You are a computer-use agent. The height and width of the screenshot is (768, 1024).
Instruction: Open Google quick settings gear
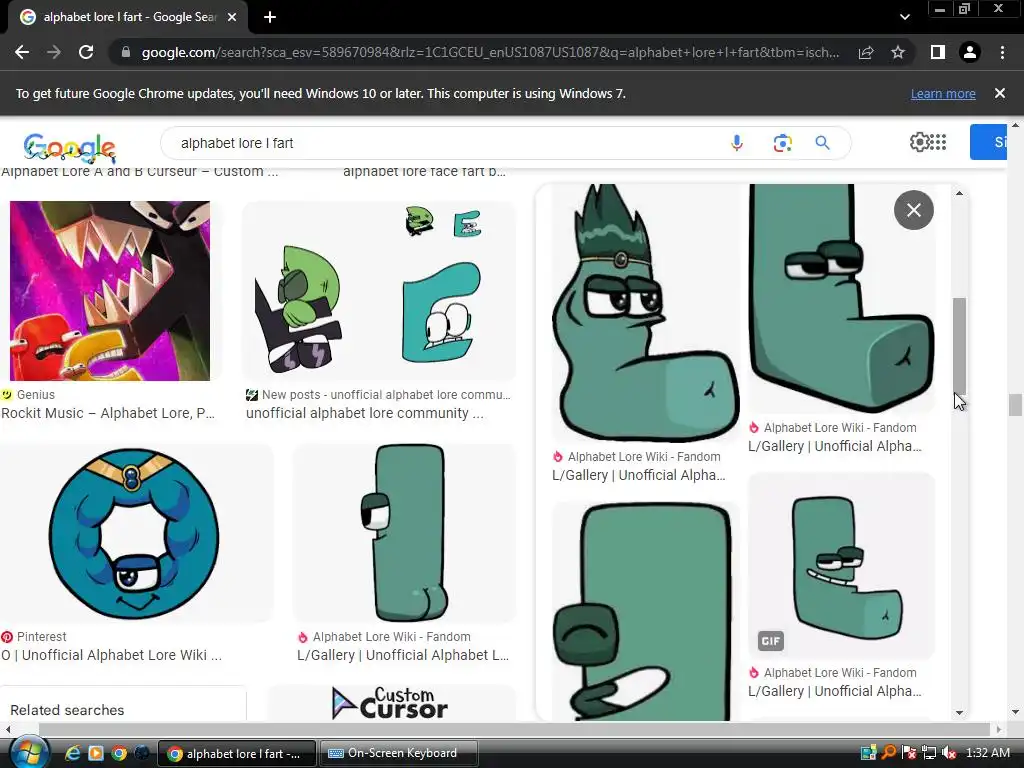[919, 142]
